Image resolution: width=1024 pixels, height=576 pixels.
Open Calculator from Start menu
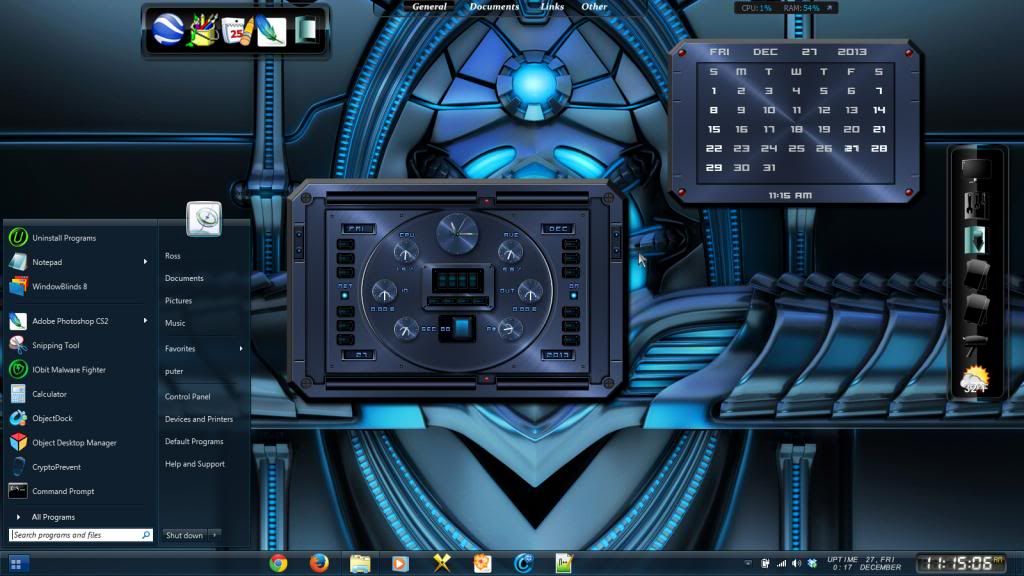(49, 394)
